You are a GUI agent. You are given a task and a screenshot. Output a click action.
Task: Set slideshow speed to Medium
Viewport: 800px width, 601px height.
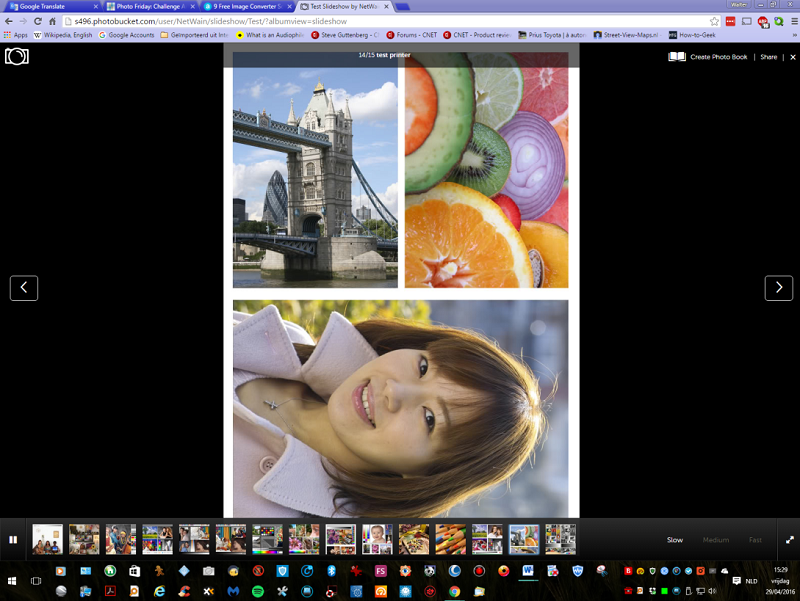click(715, 540)
